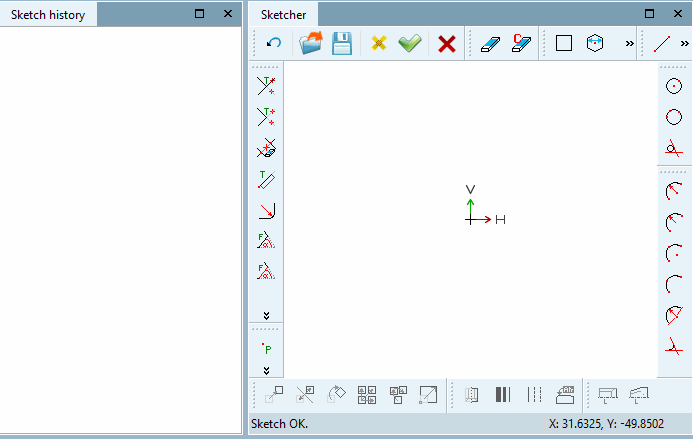Accept sketch with the green checkmark

[410, 43]
